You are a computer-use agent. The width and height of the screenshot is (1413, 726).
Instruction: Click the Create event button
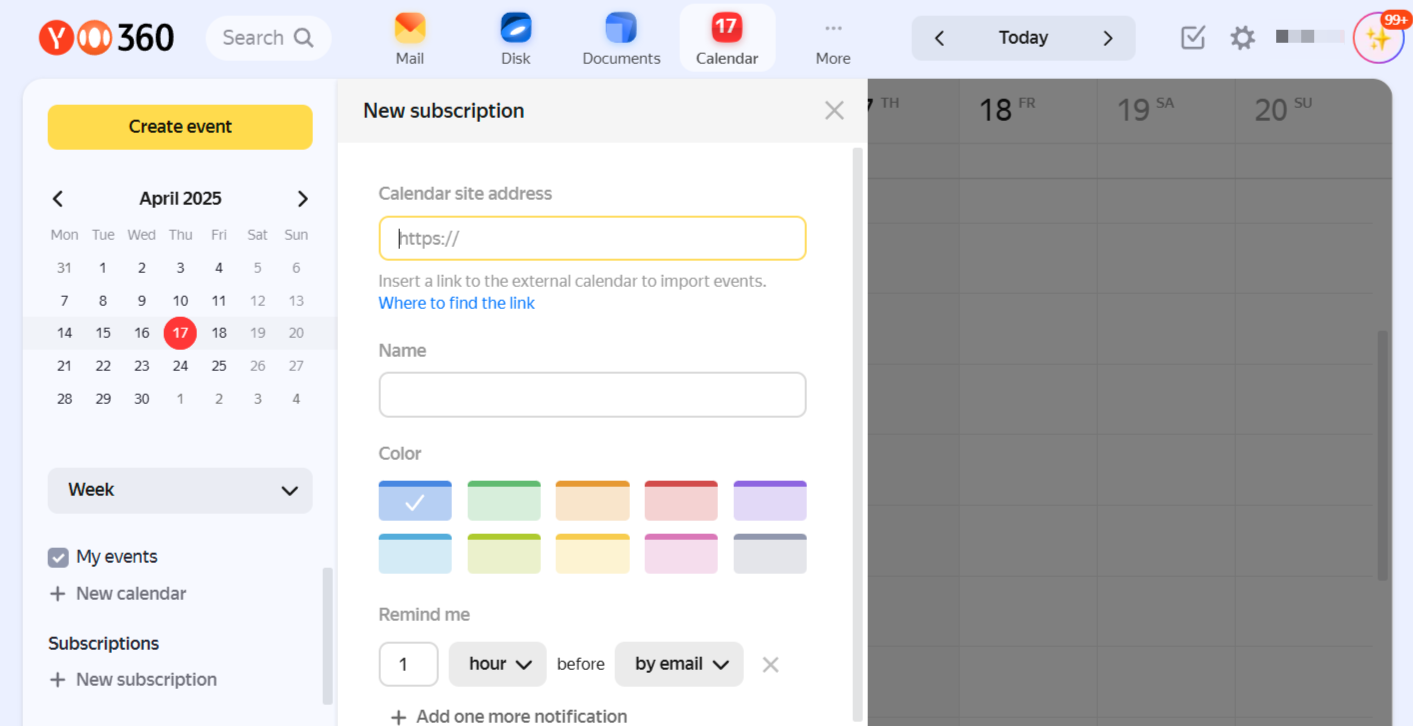point(180,127)
